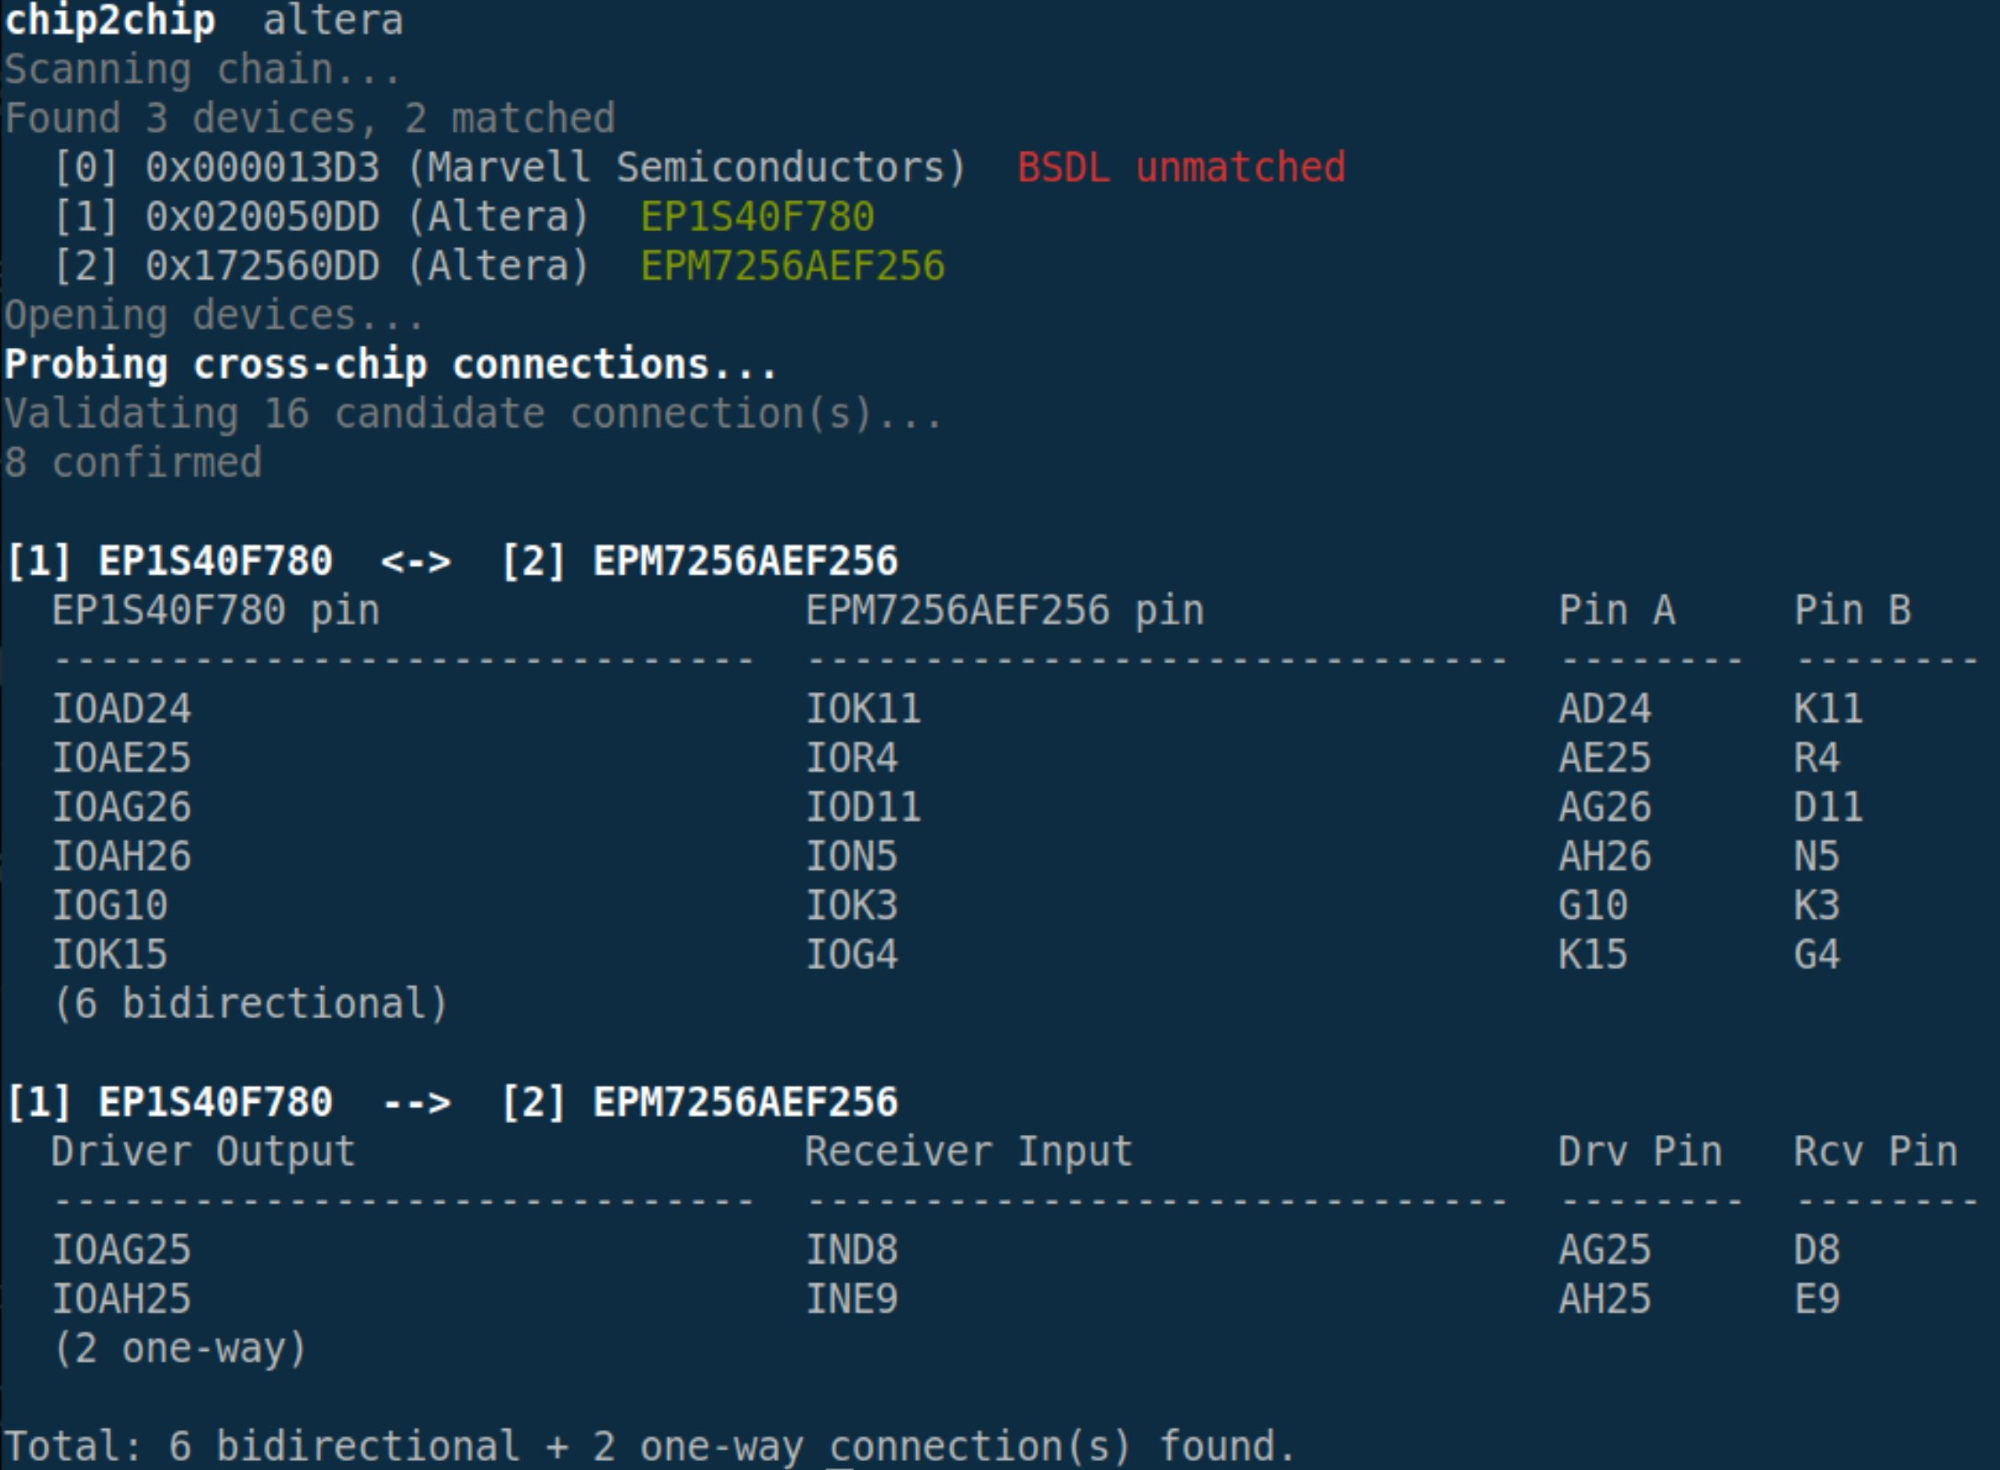Click the IOAD24 pin entry
The height and width of the screenshot is (1470, 2000).
tap(121, 708)
